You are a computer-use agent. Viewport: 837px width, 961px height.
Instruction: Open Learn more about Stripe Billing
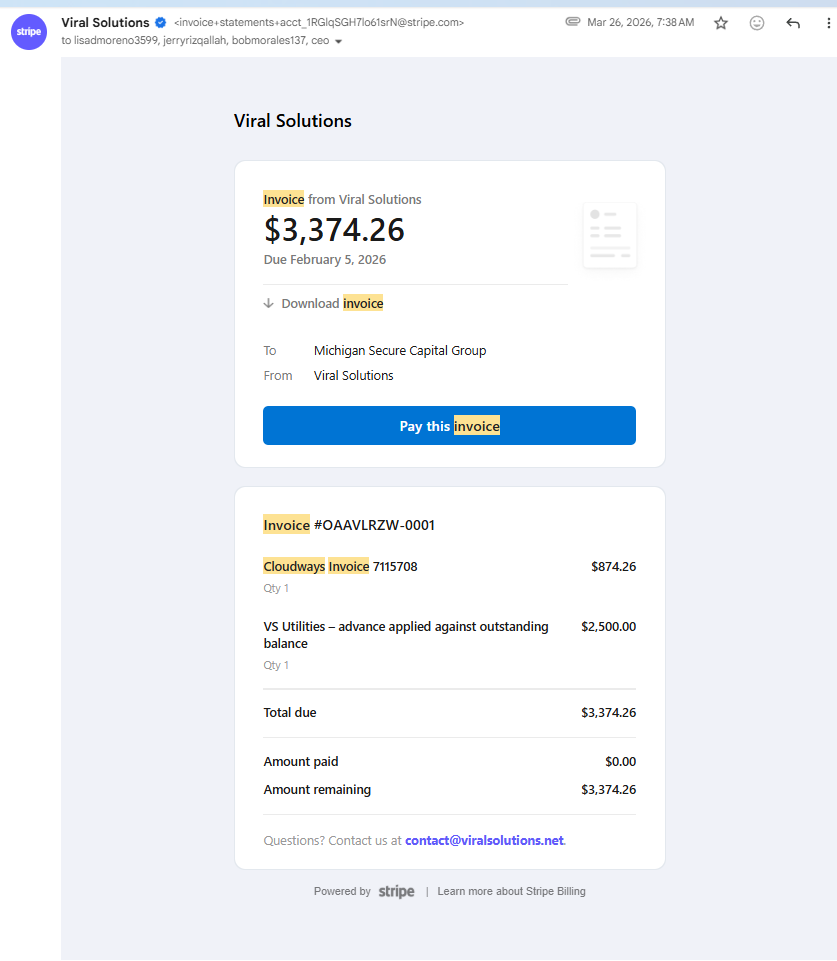[x=511, y=891]
